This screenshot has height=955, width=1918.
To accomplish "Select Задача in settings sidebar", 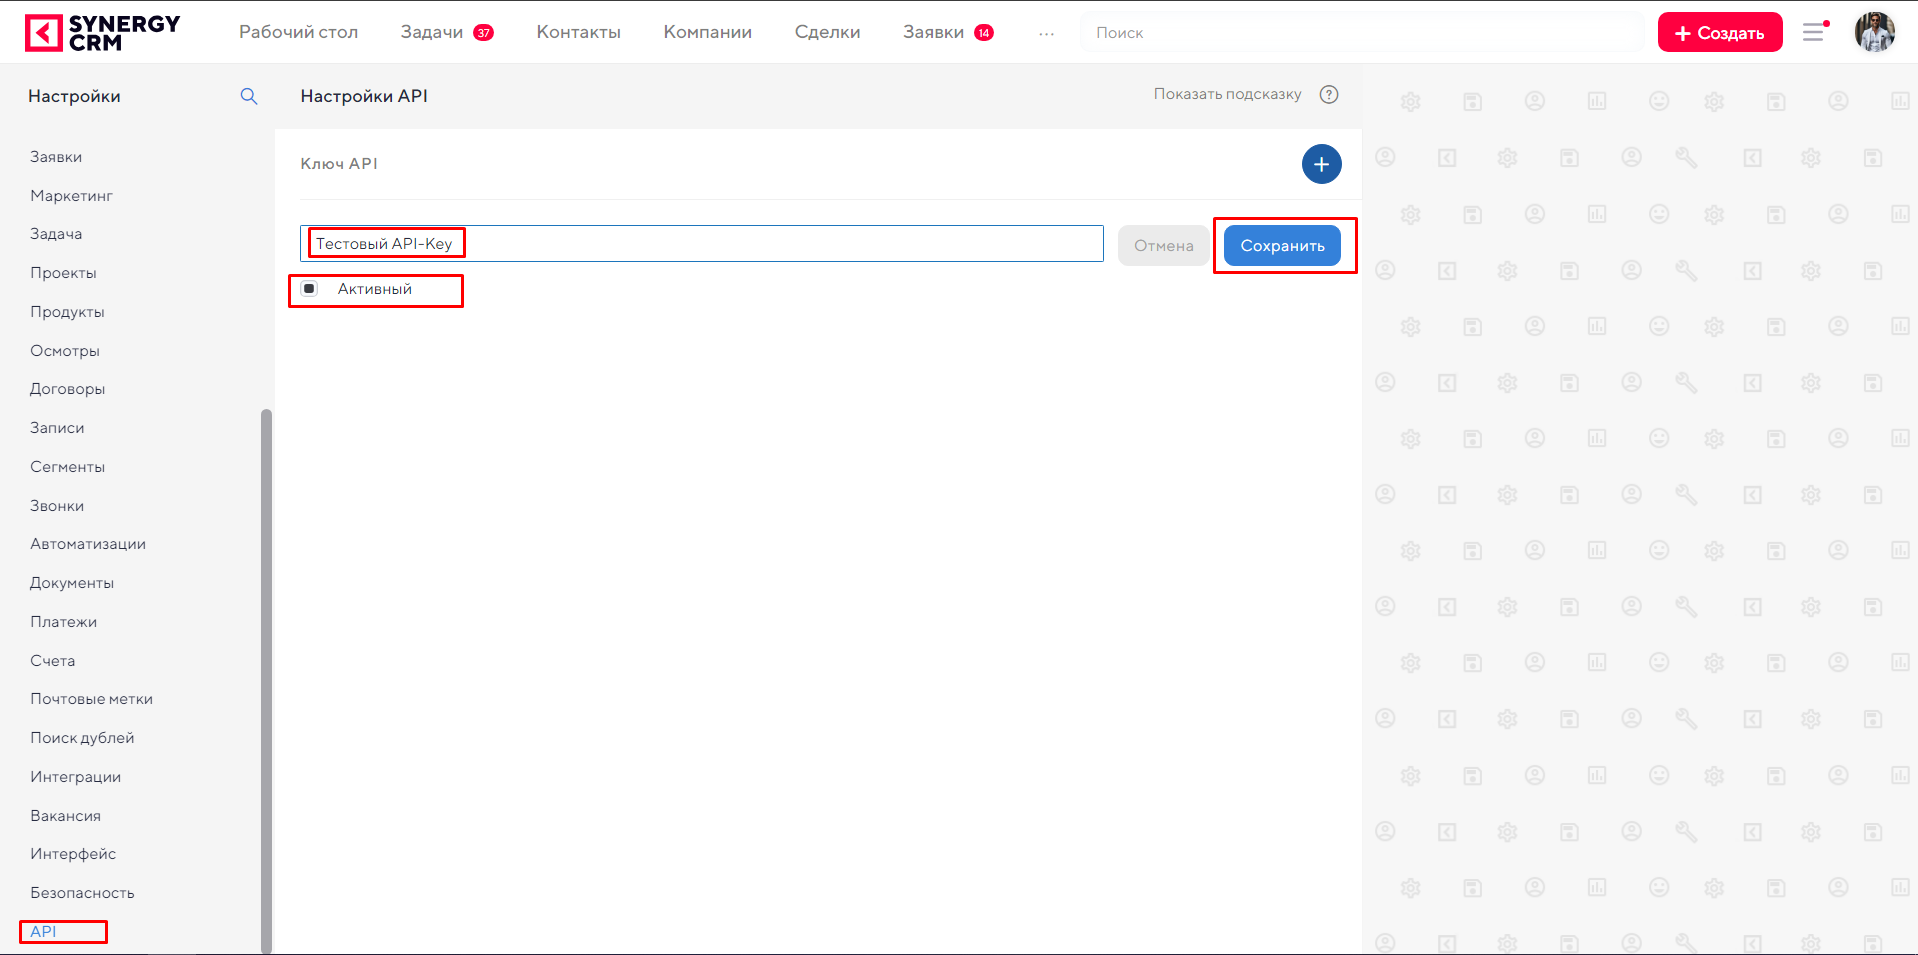I will click(56, 234).
